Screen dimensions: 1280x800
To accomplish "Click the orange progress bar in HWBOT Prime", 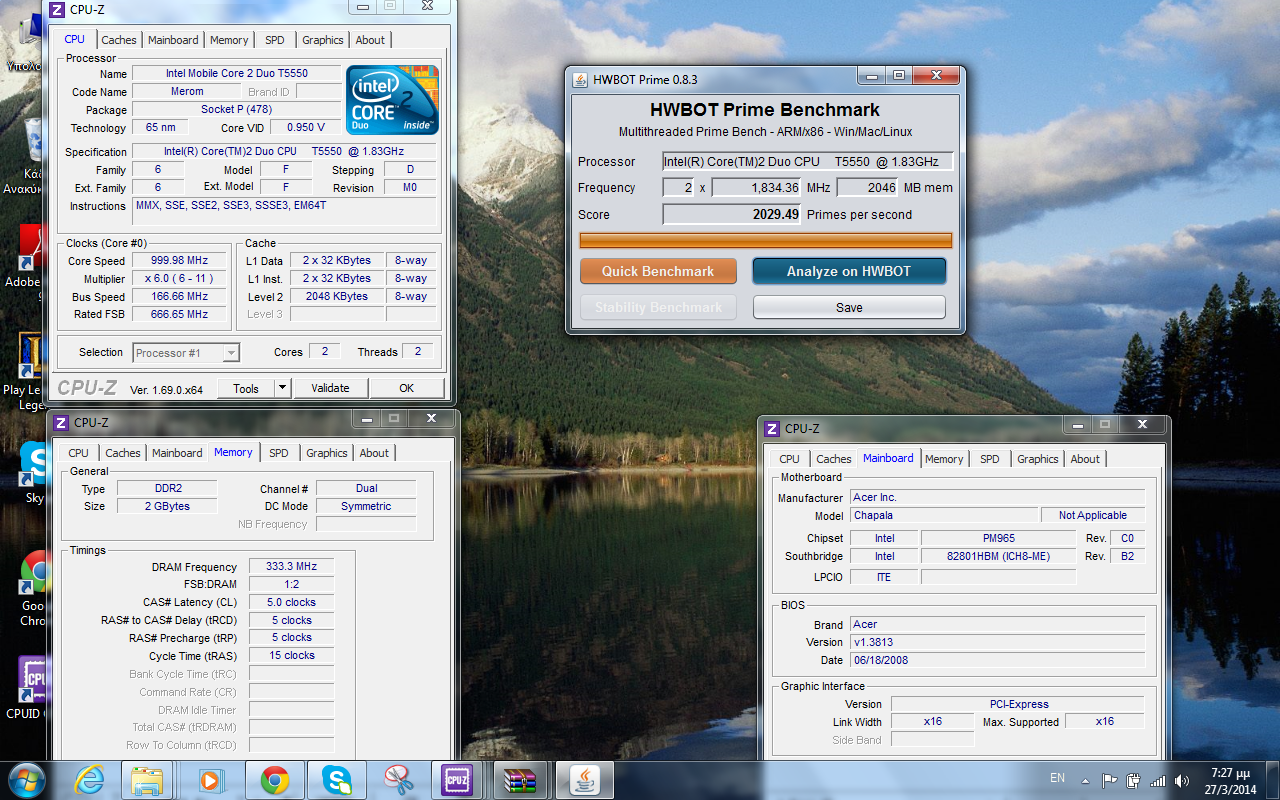I will (x=766, y=240).
